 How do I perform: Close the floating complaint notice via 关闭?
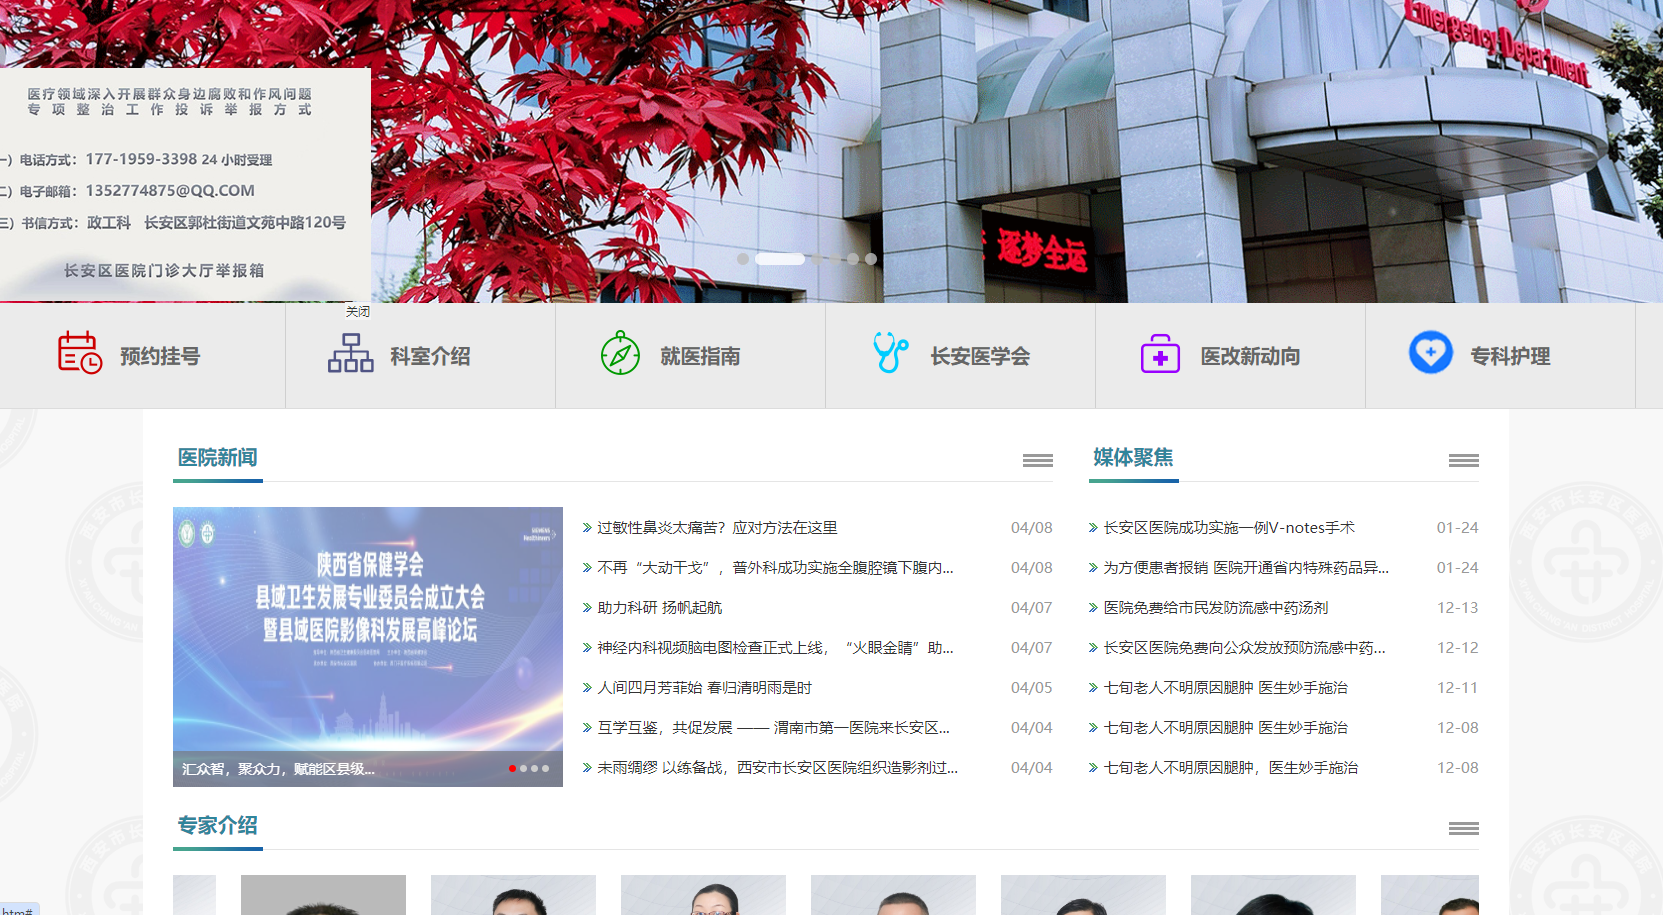pos(358,312)
